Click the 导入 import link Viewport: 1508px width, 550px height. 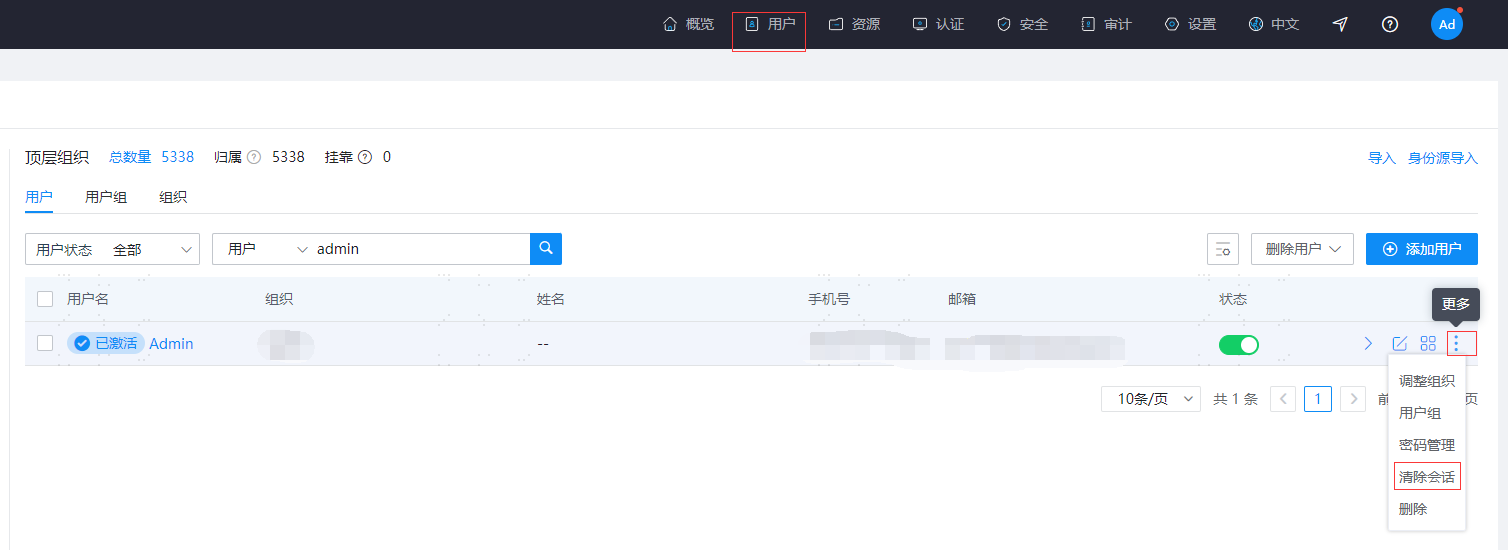[1382, 158]
